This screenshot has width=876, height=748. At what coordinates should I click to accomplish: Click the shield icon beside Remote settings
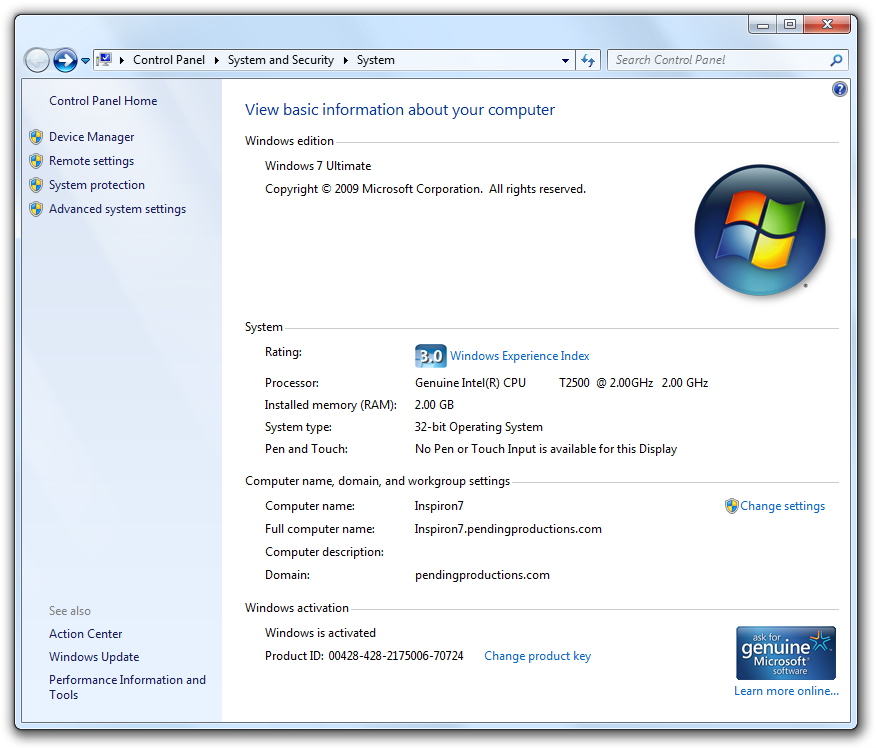(36, 161)
